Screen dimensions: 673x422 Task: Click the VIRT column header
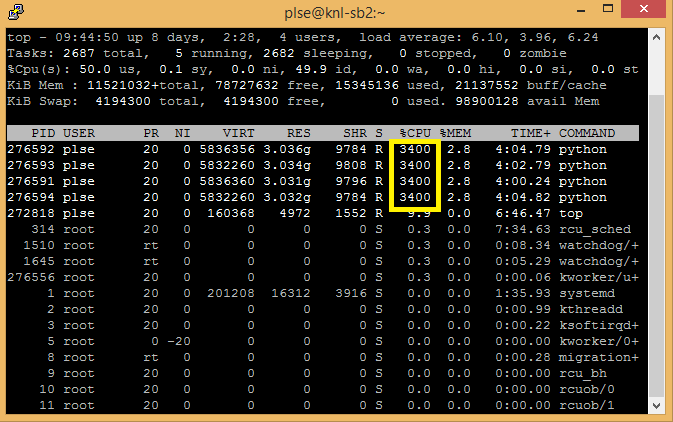tap(239, 134)
